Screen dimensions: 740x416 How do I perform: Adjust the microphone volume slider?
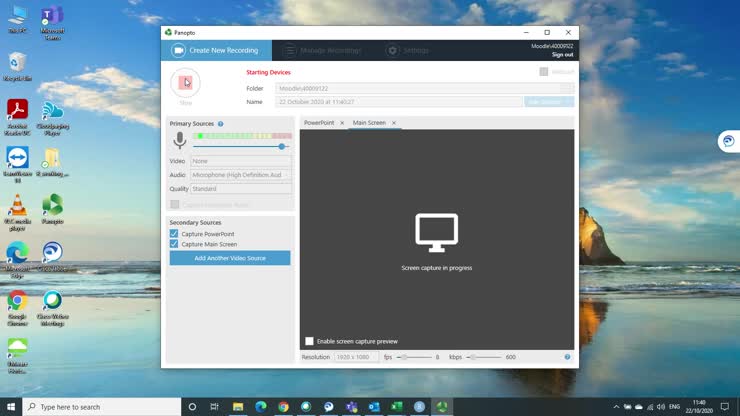[x=282, y=146]
